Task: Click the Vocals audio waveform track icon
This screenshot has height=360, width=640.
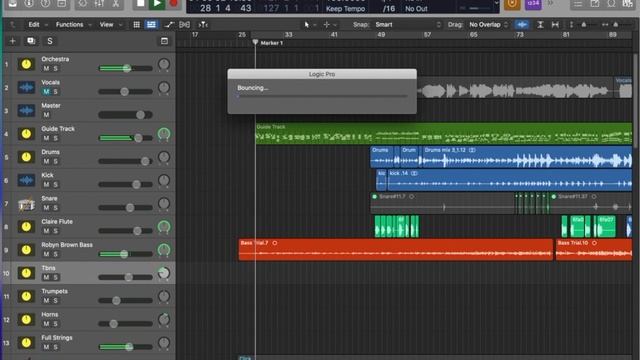Action: [26, 87]
